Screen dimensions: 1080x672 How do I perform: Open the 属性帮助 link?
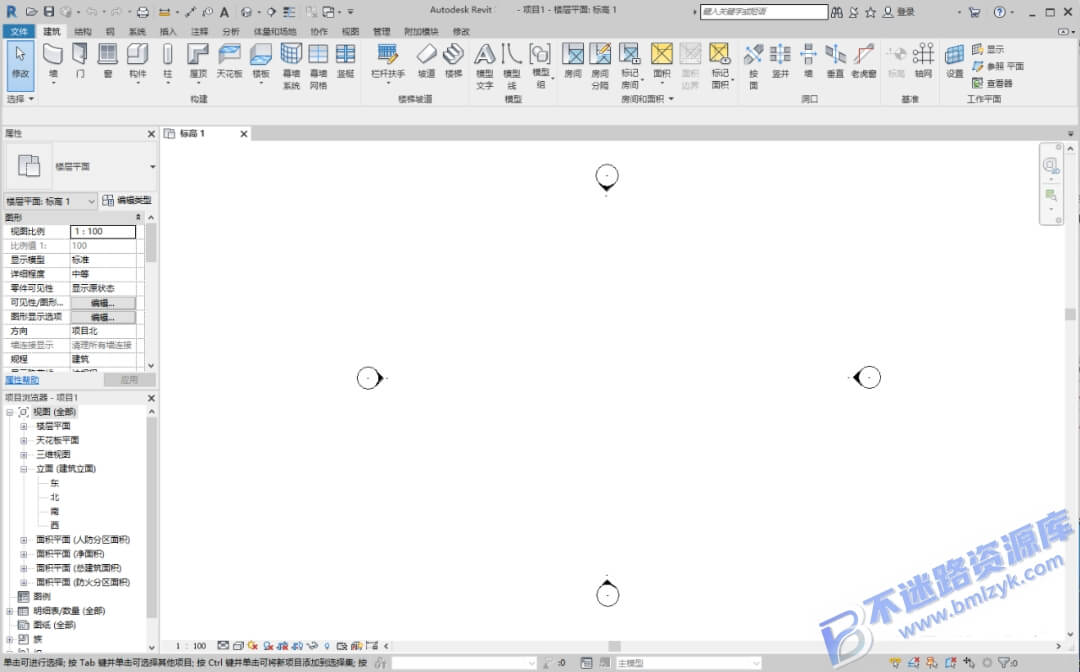[x=22, y=380]
